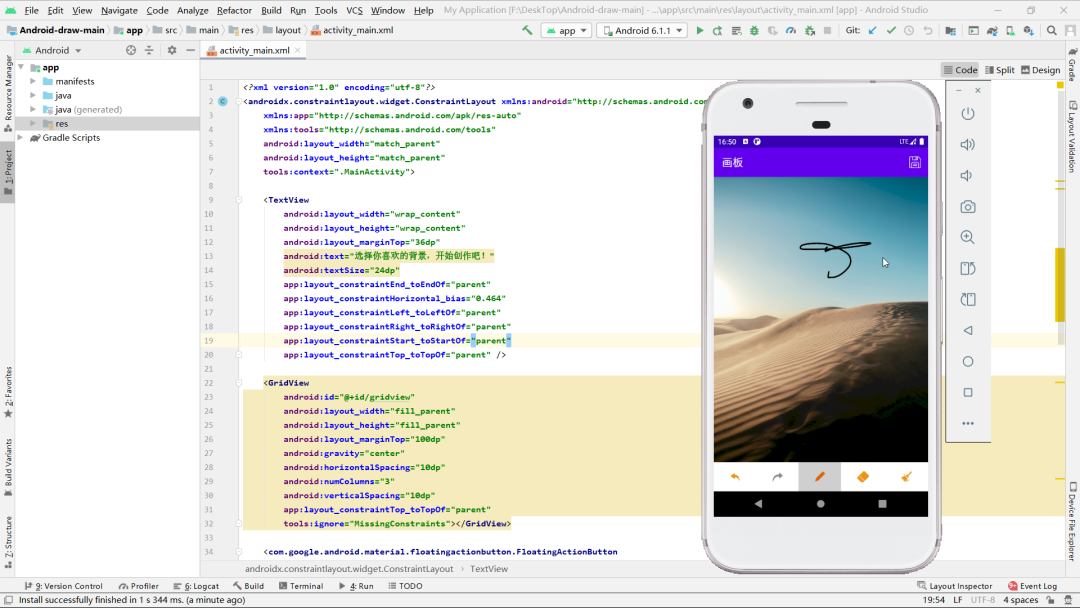Click redo arrow in drawing app
This screenshot has width=1080, height=608.
coord(778,476)
